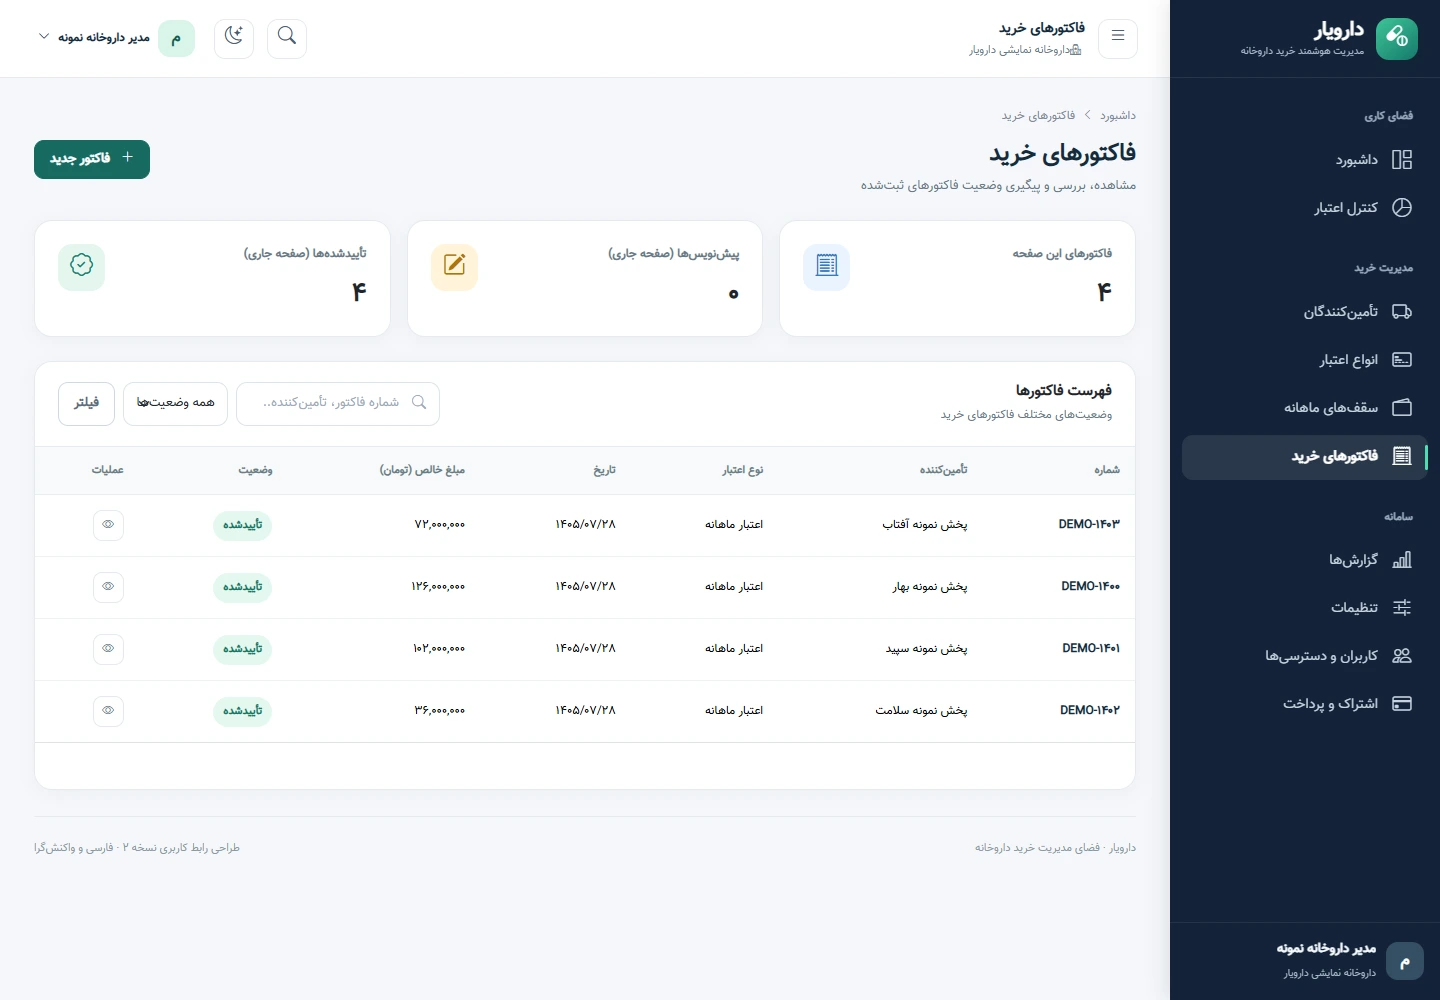Select فاکتورهای خرید in sidebar menu
This screenshot has height=1000, width=1440.
1304,457
